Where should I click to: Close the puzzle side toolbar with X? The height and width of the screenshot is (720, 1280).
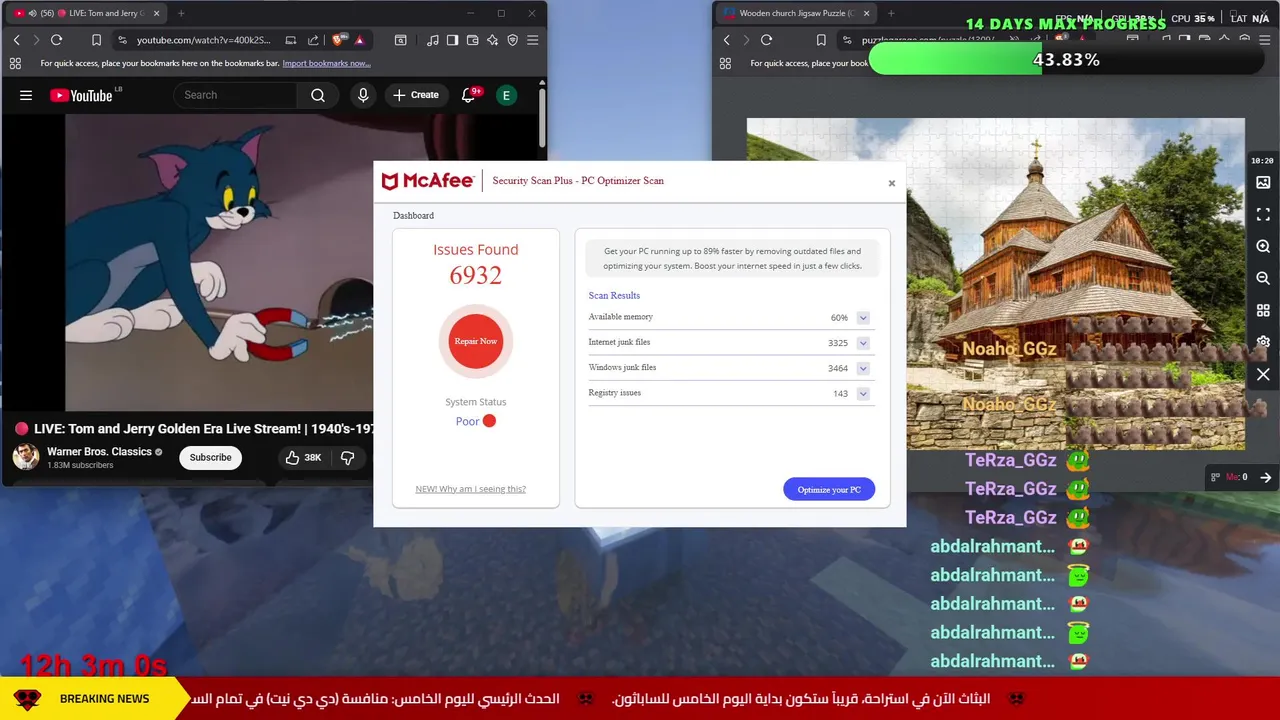1263,374
